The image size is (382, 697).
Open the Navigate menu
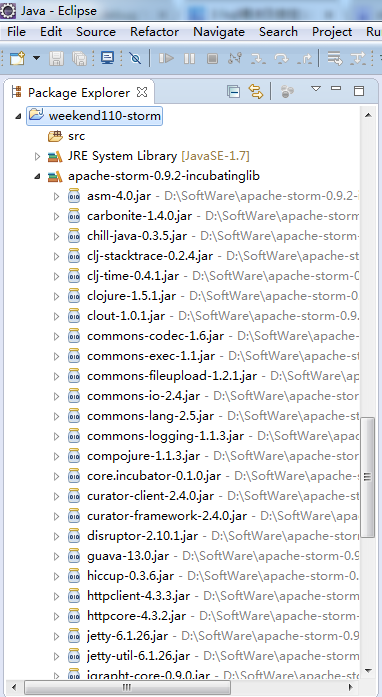[x=219, y=32]
